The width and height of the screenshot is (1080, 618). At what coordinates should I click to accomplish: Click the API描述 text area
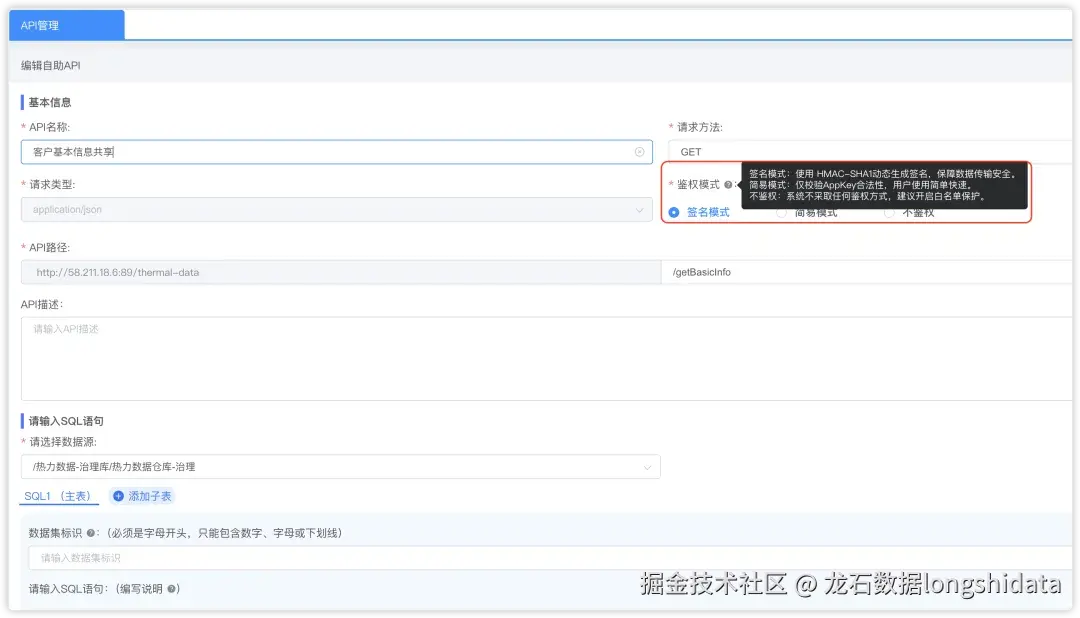(546, 358)
